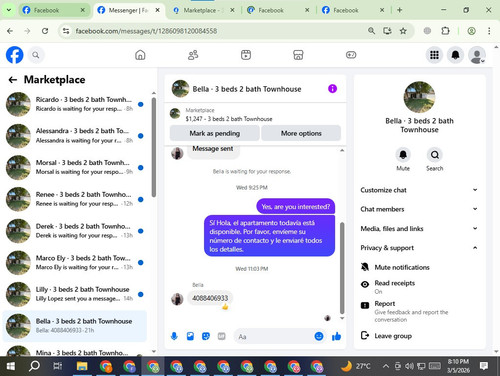Open the notification center icon in taskbar
500x376 pixels.
(484, 366)
